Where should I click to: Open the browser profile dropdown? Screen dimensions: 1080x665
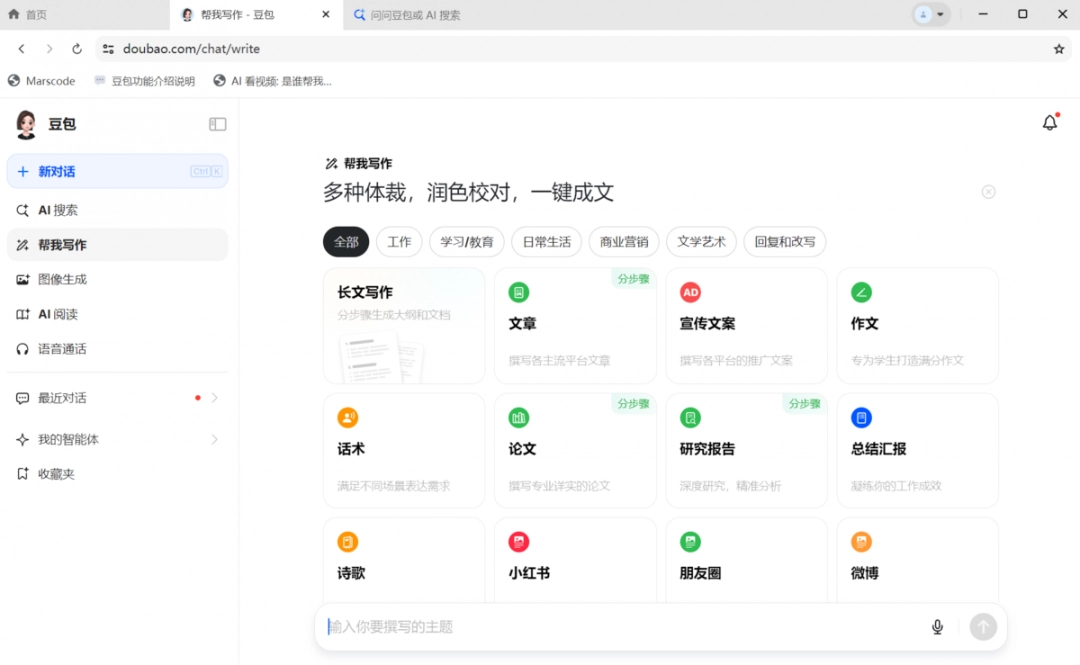coord(929,14)
